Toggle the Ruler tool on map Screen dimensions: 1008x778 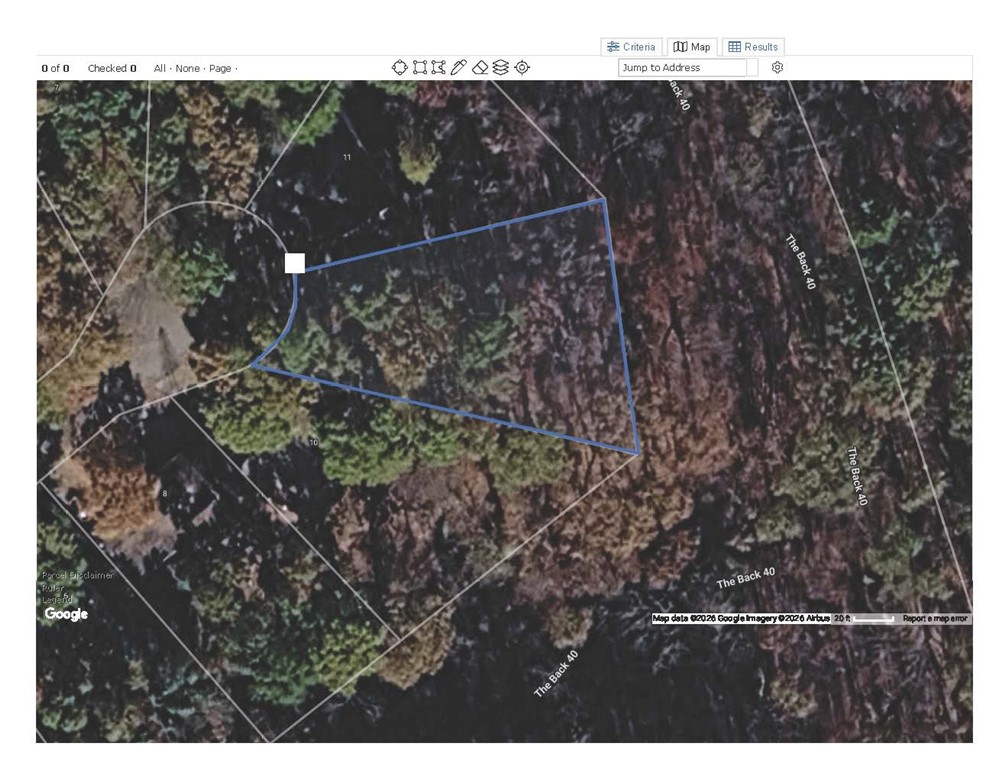(x=53, y=588)
